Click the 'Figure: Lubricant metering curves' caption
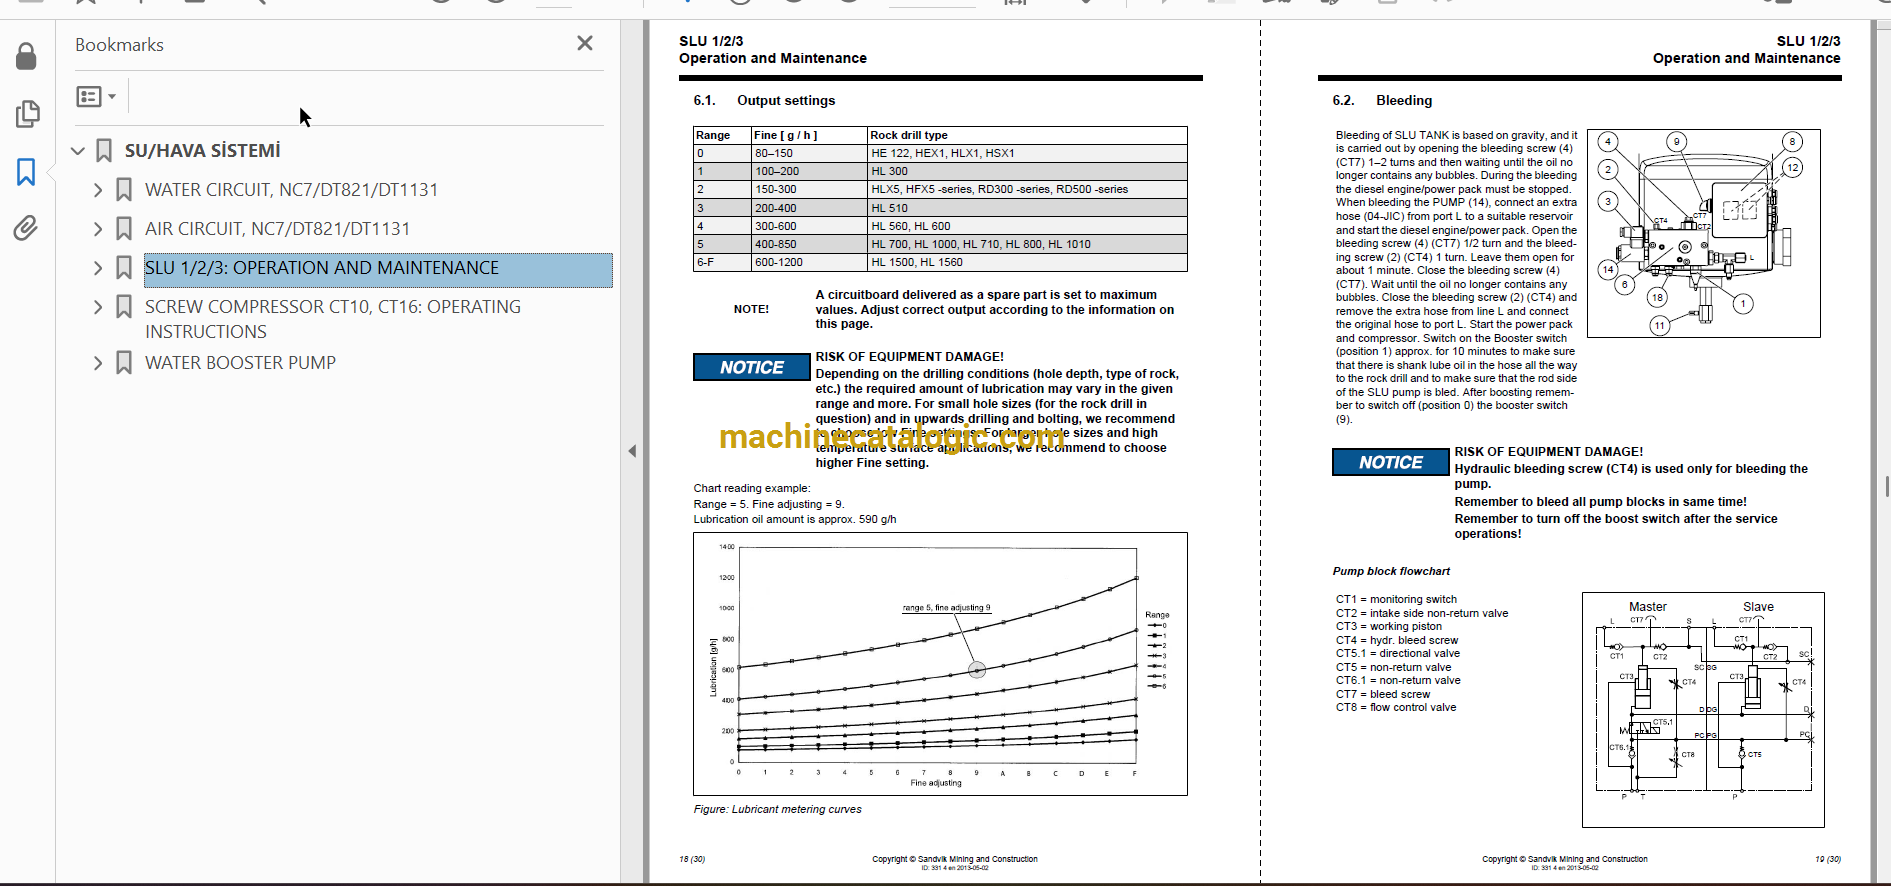 777,810
